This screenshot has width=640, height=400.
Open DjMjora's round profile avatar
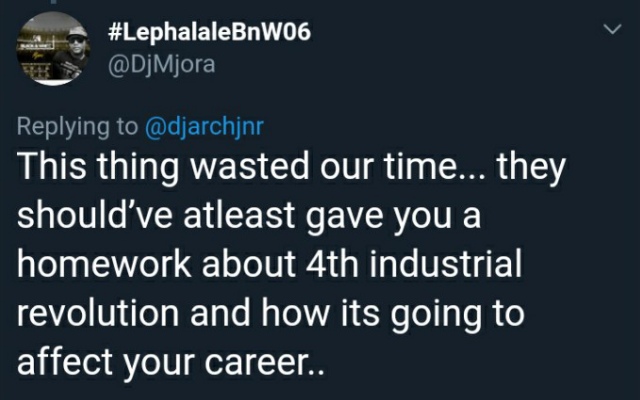53,49
